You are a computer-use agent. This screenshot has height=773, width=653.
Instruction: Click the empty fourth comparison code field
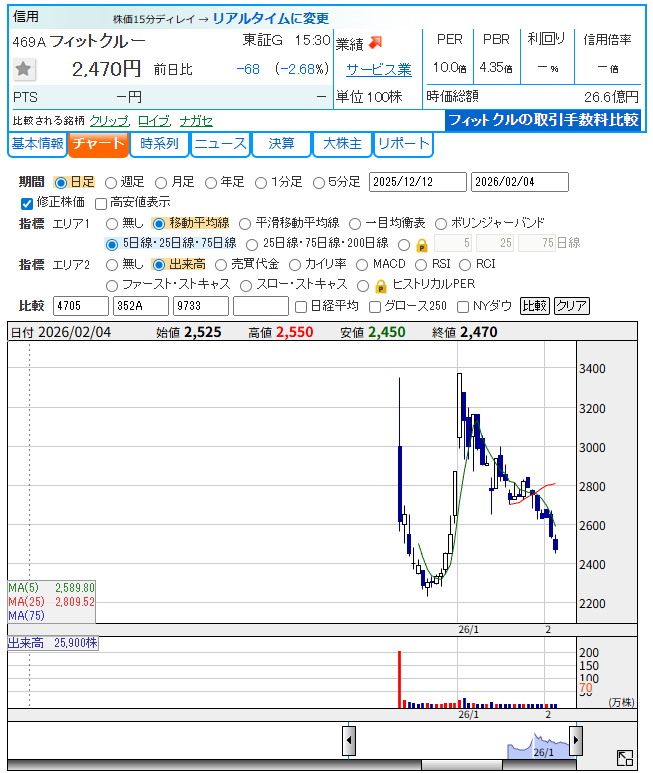(261, 306)
